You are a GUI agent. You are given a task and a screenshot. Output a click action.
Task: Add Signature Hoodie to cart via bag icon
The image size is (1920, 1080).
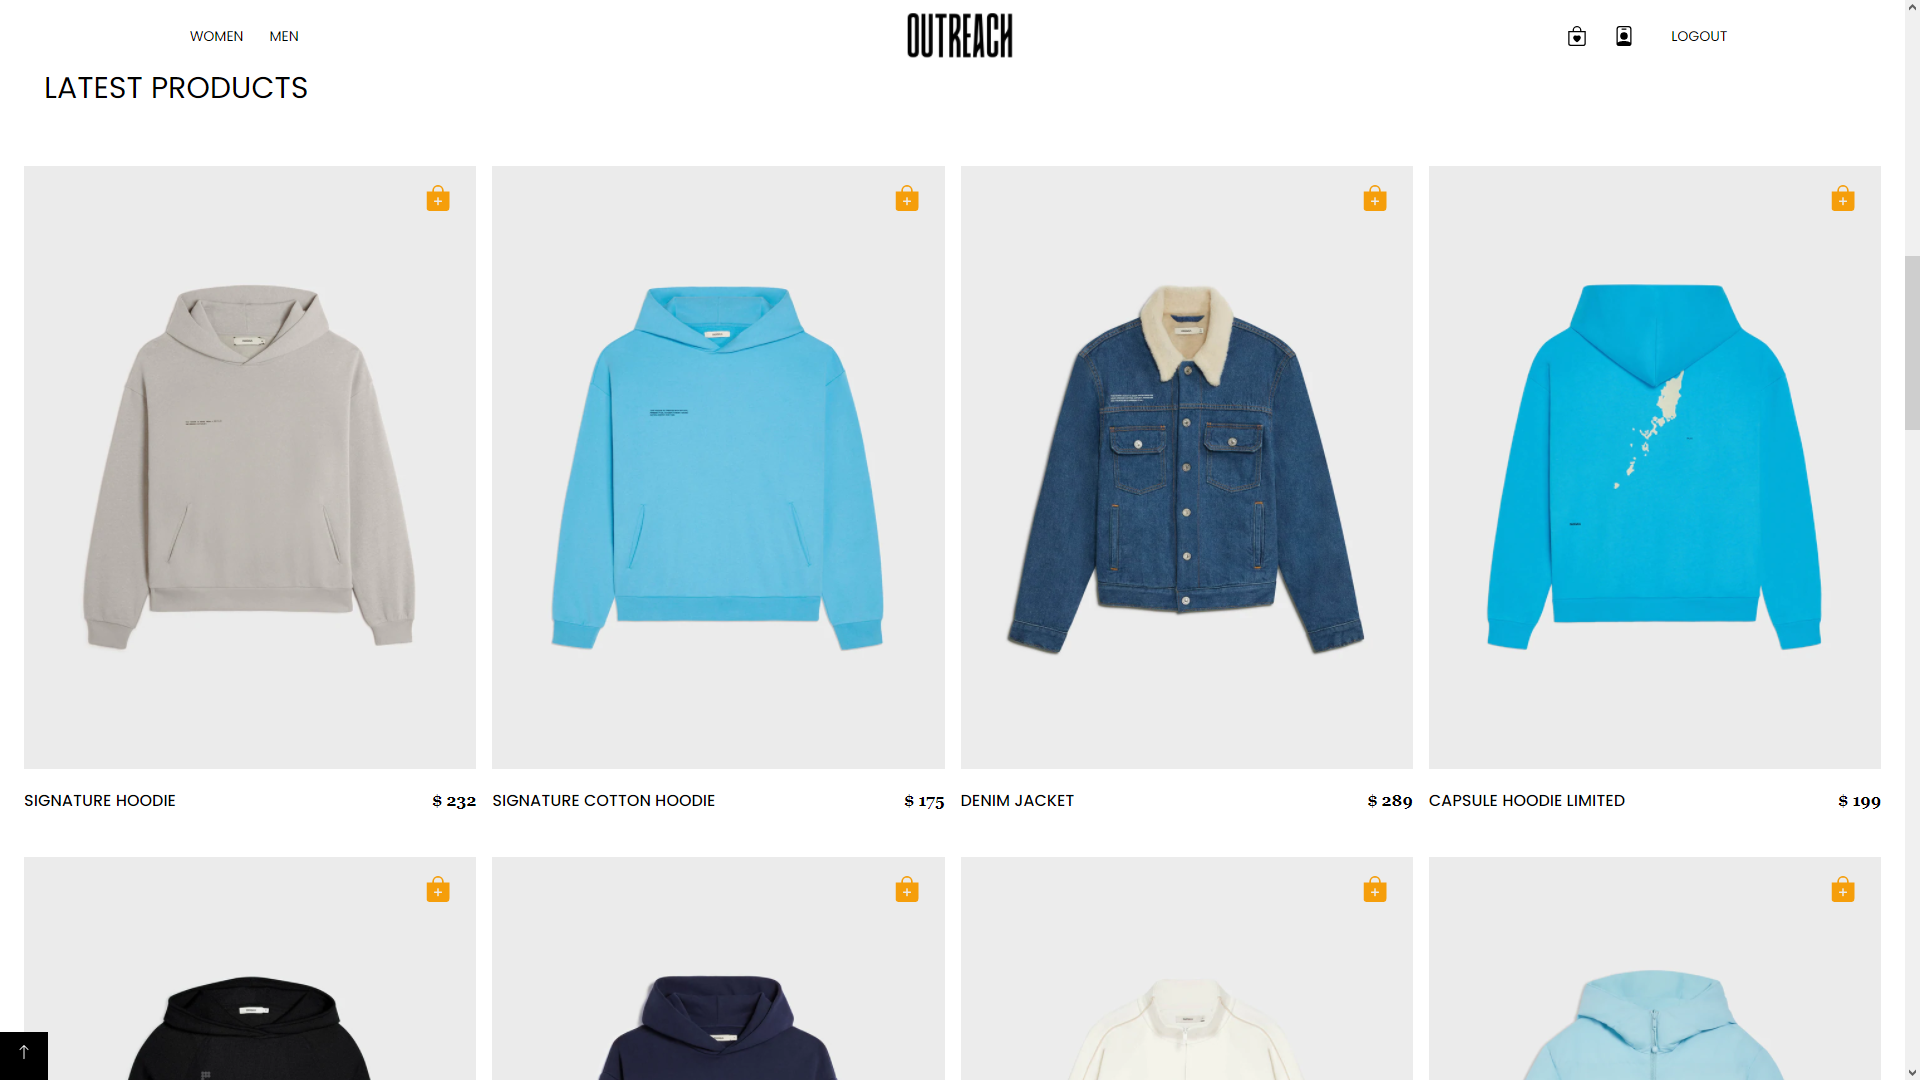point(438,198)
